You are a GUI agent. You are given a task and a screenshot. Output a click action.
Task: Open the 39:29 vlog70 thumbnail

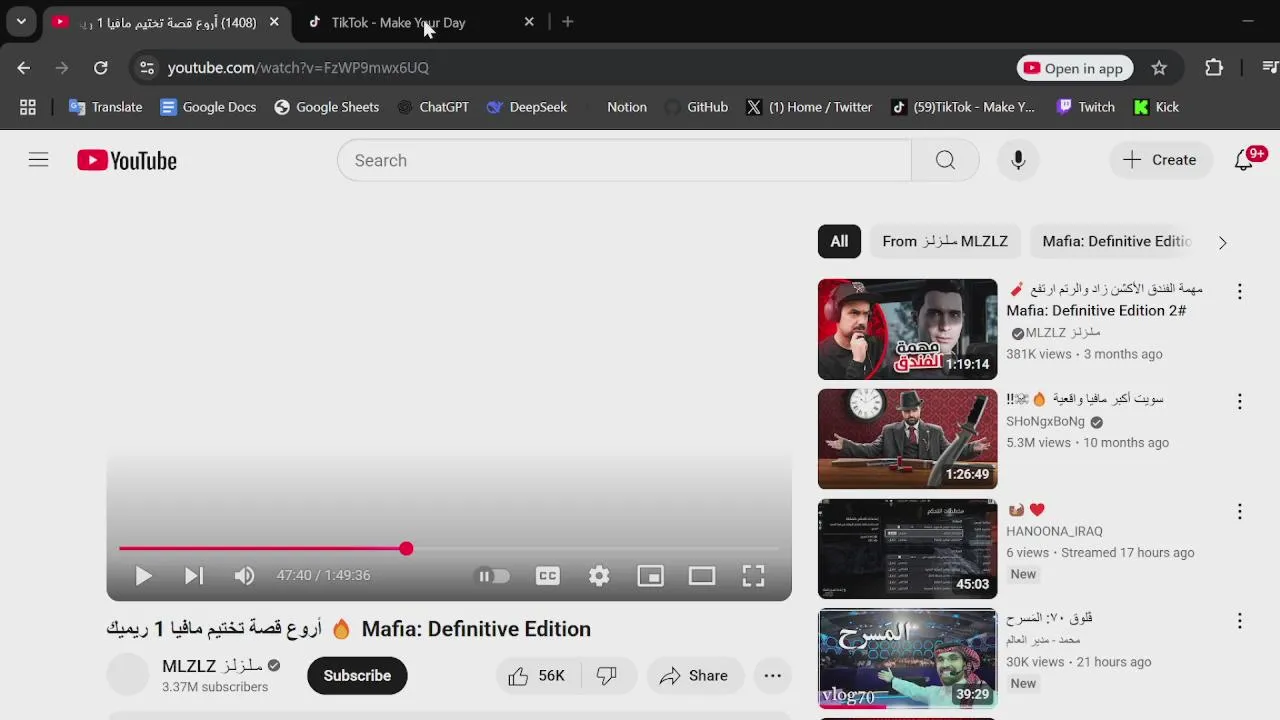[x=907, y=658]
